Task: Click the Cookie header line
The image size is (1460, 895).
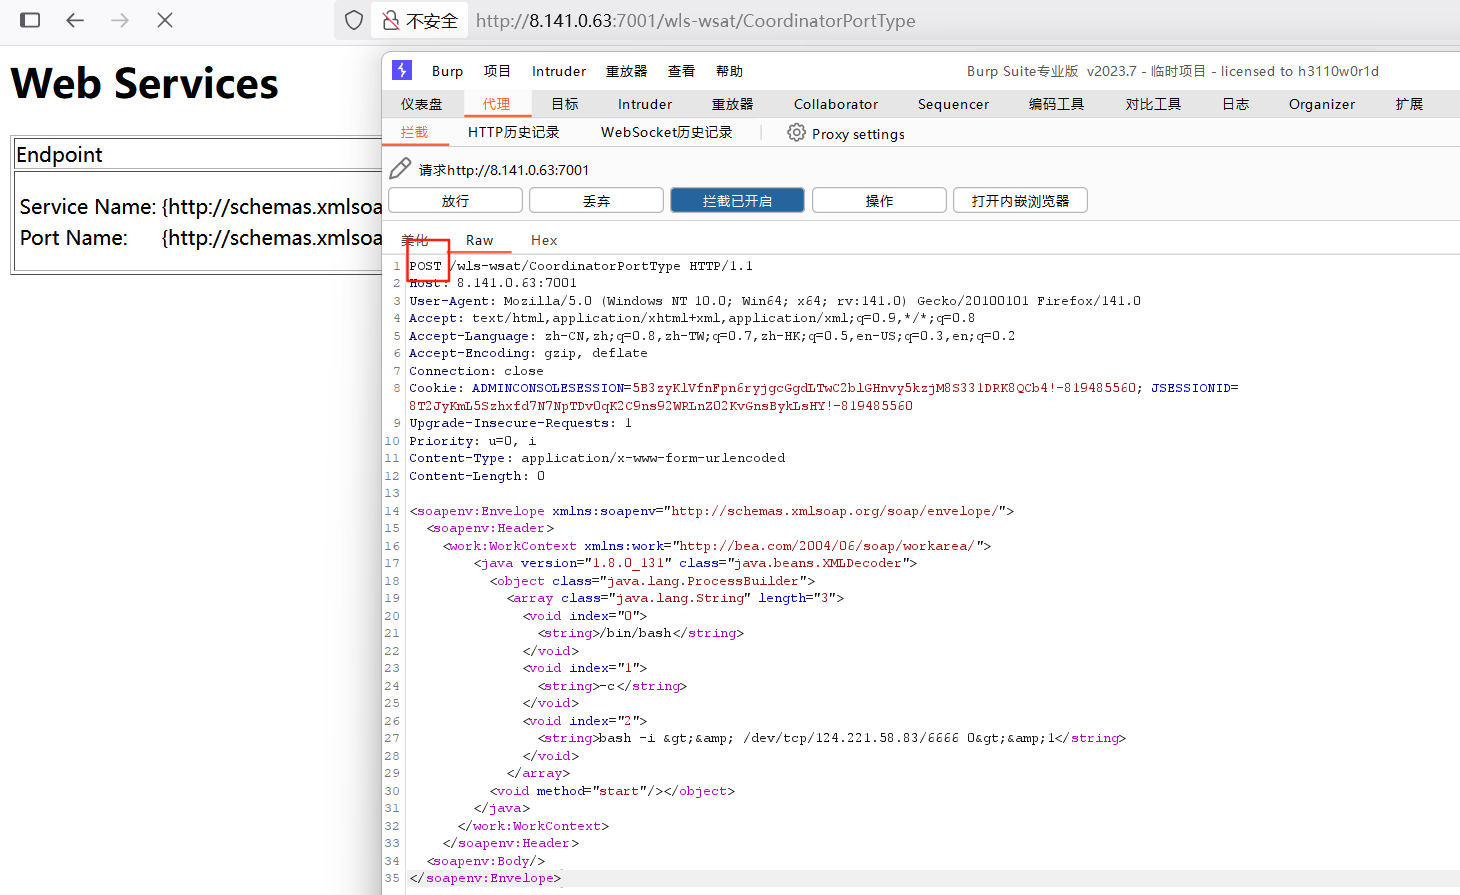Action: (x=823, y=397)
